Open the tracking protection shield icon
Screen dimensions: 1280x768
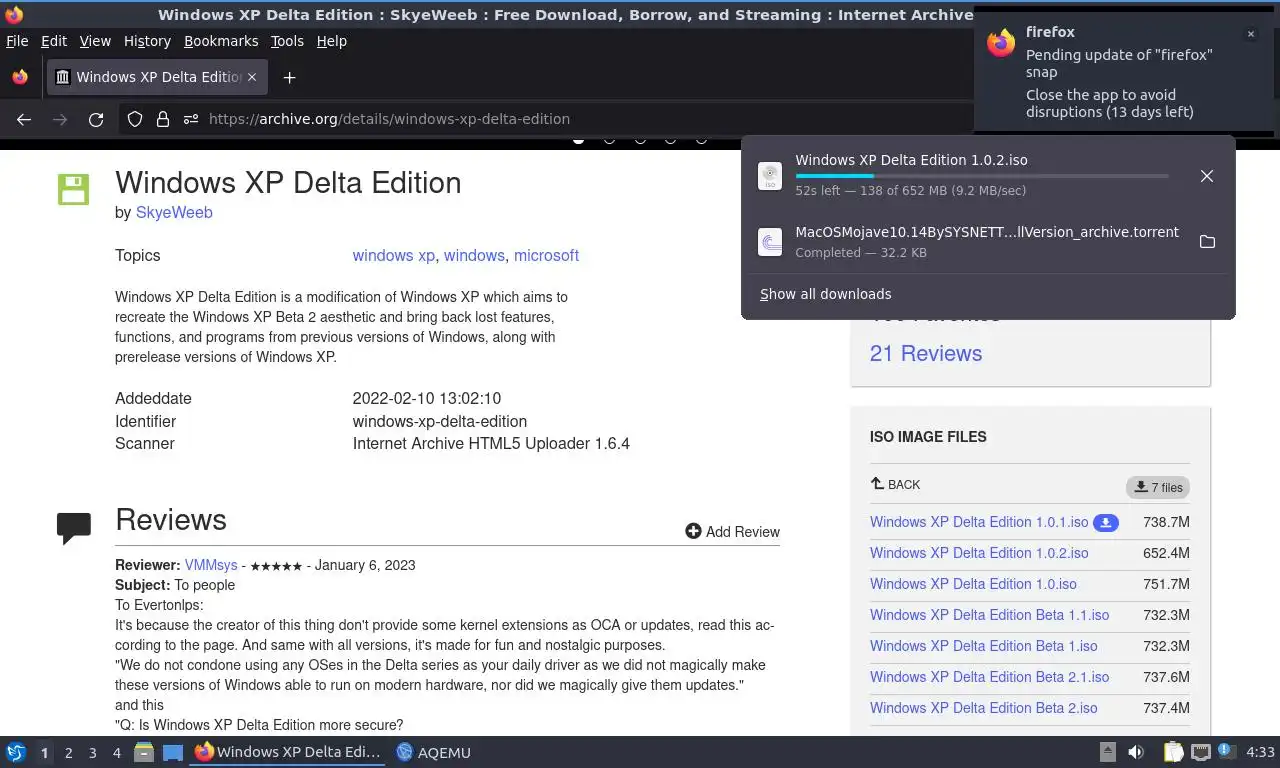click(135, 119)
